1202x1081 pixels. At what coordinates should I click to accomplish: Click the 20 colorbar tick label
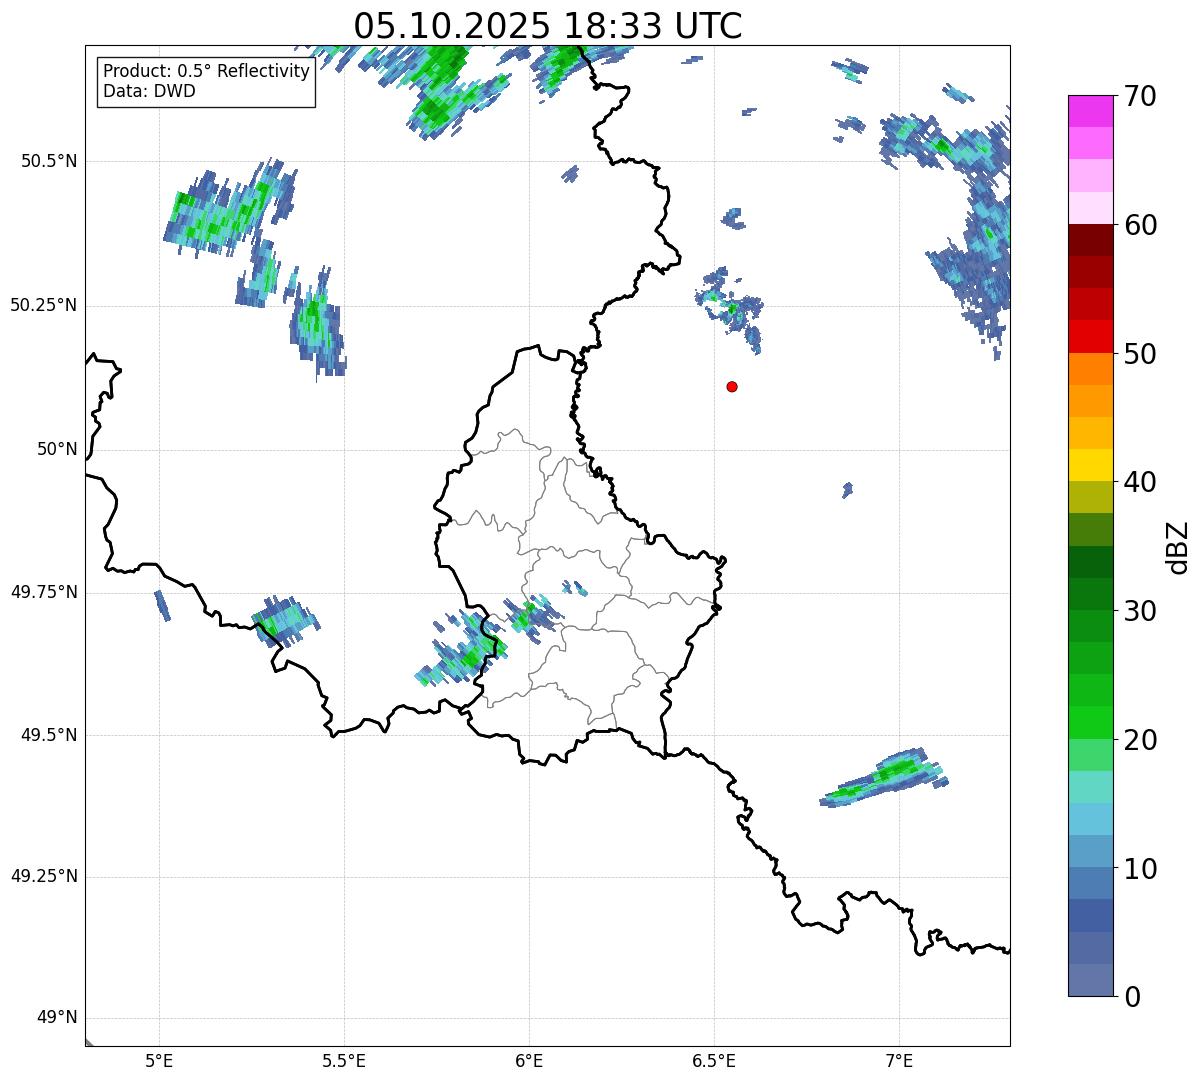(x=1140, y=740)
